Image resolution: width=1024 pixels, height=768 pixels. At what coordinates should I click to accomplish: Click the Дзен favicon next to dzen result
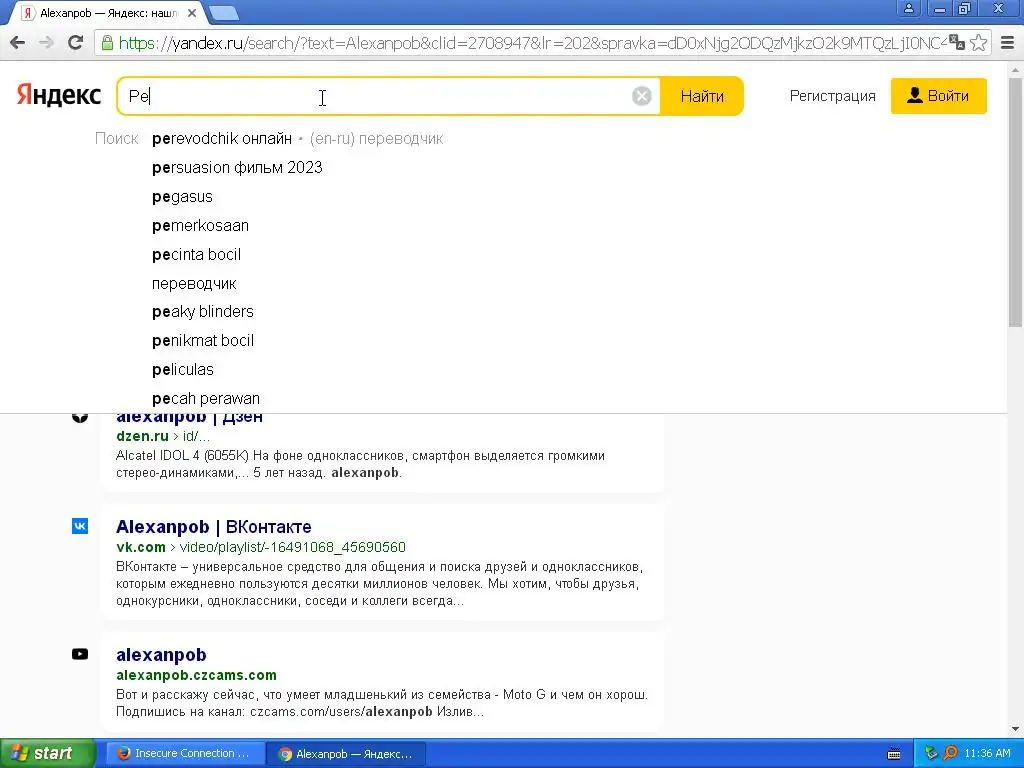pyautogui.click(x=80, y=417)
